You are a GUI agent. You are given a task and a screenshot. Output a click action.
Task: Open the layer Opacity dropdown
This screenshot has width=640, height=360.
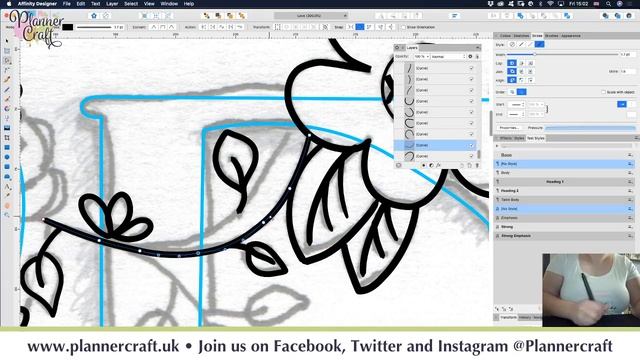pyautogui.click(x=422, y=57)
